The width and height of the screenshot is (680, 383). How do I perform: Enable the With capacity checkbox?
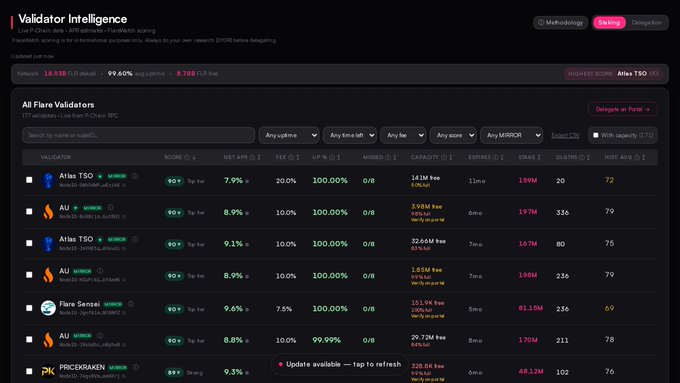tap(596, 135)
